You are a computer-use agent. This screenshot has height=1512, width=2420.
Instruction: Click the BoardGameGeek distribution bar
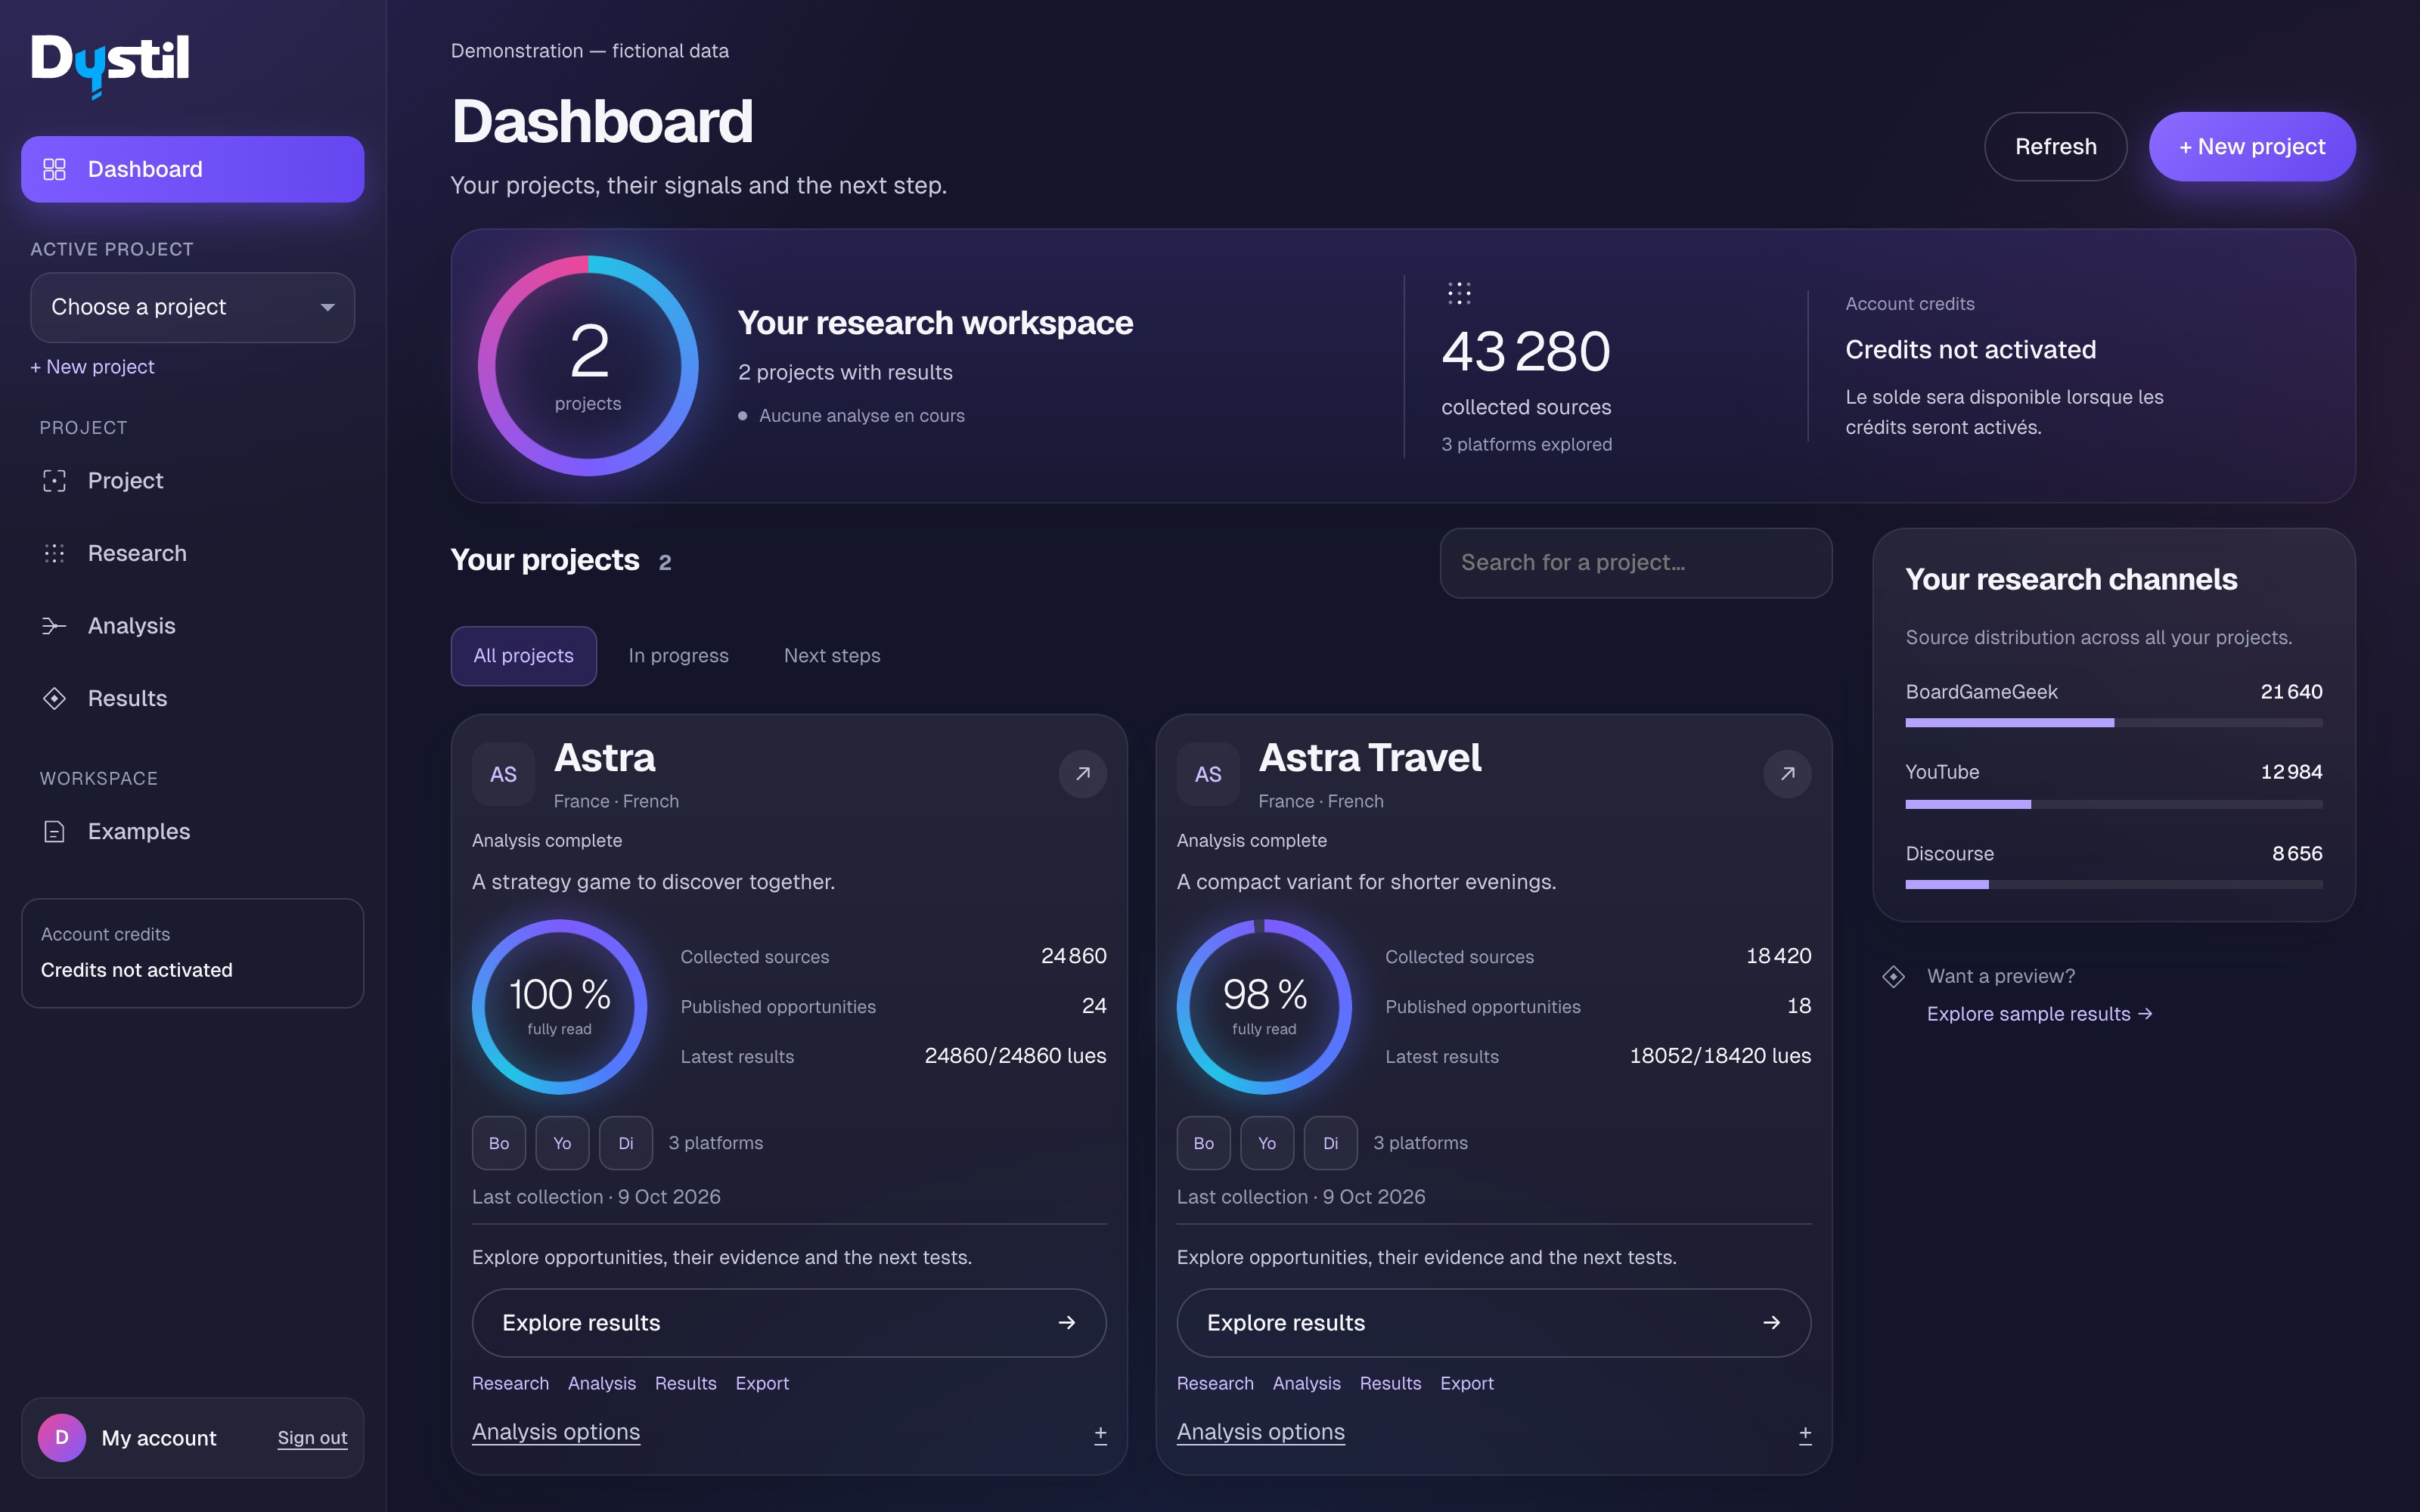pos(2114,722)
